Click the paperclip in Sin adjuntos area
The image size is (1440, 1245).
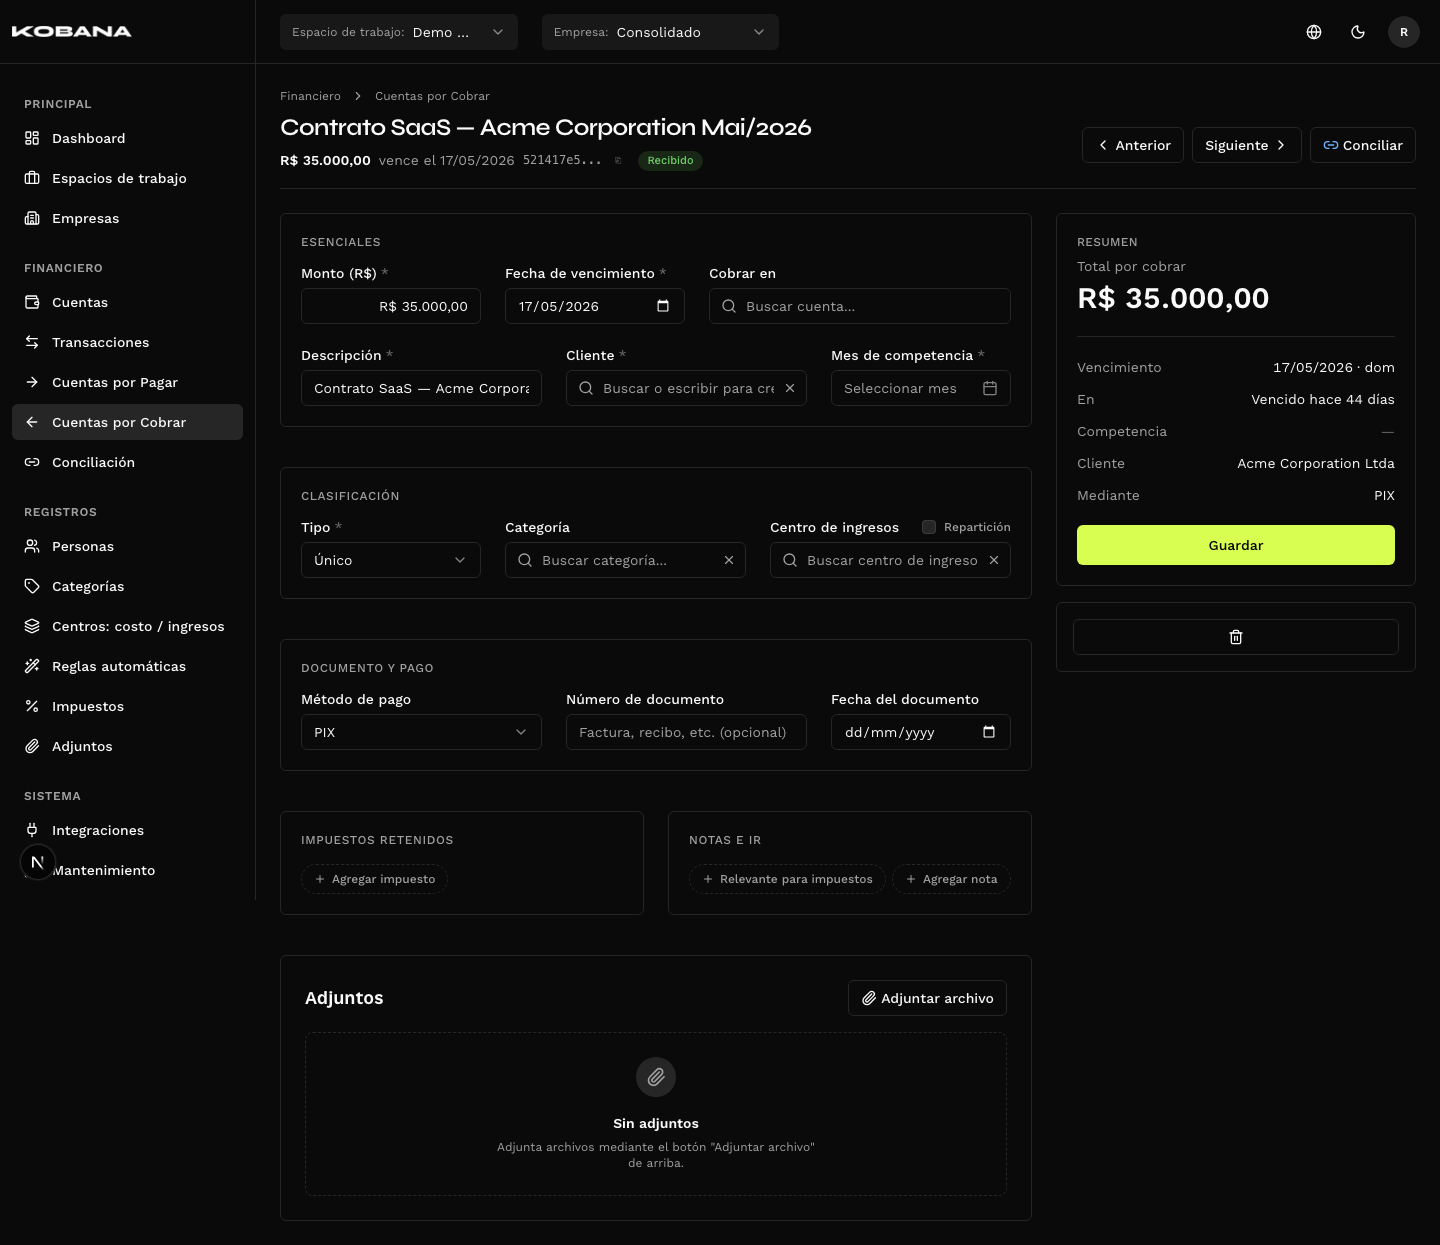[656, 1077]
